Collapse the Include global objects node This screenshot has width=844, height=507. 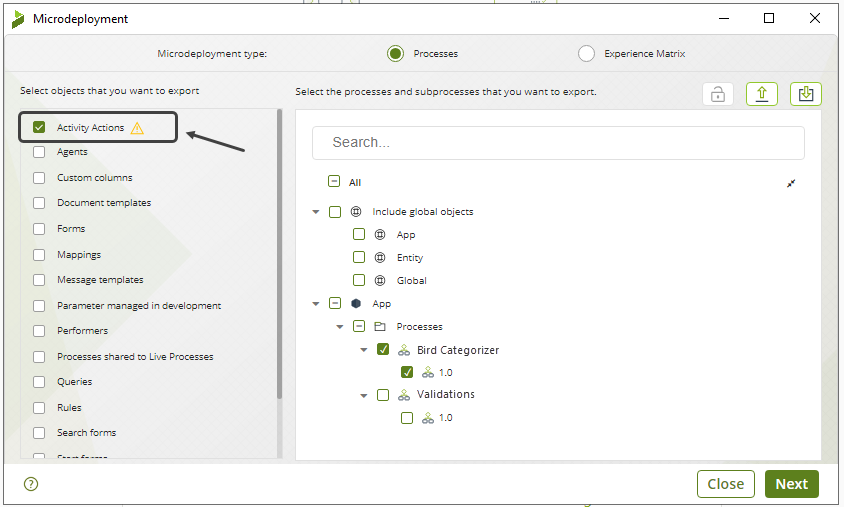click(316, 212)
